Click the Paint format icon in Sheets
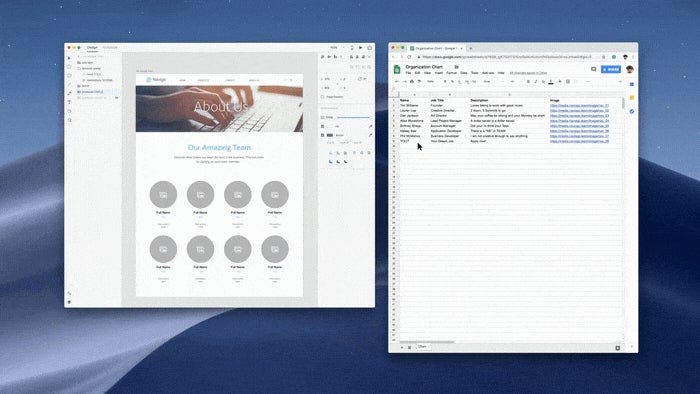 [x=419, y=82]
